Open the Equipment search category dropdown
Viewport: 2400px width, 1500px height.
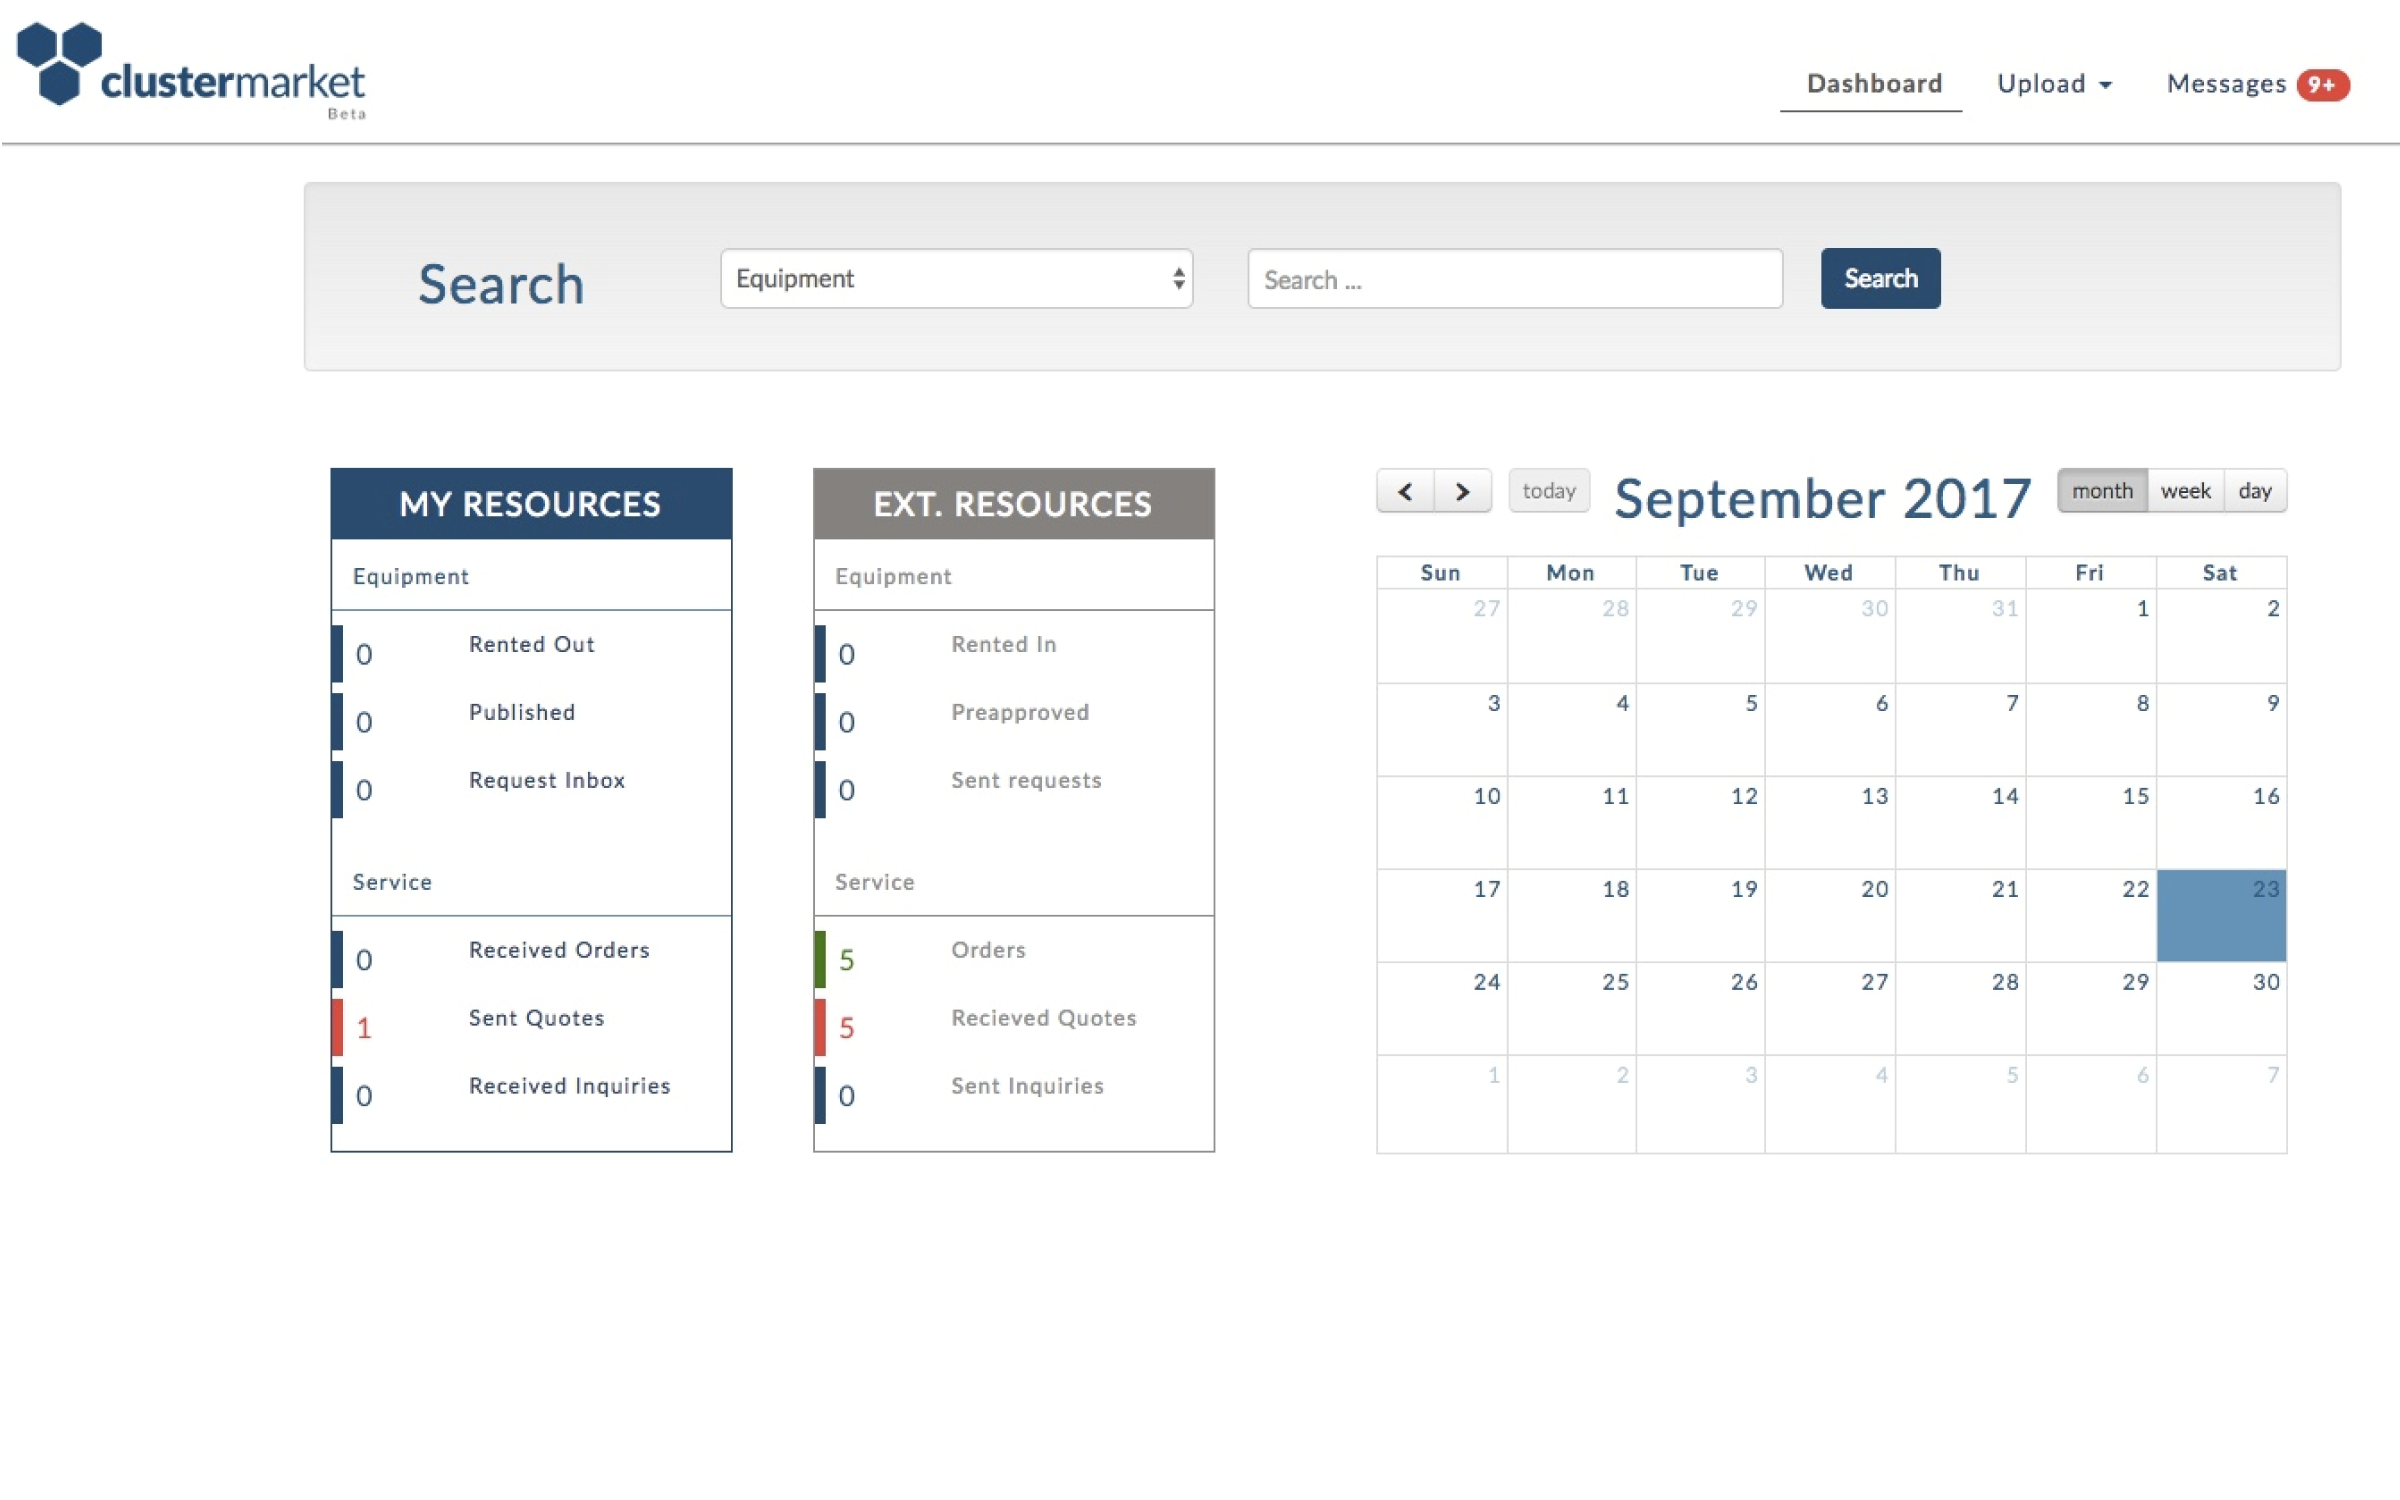point(956,278)
